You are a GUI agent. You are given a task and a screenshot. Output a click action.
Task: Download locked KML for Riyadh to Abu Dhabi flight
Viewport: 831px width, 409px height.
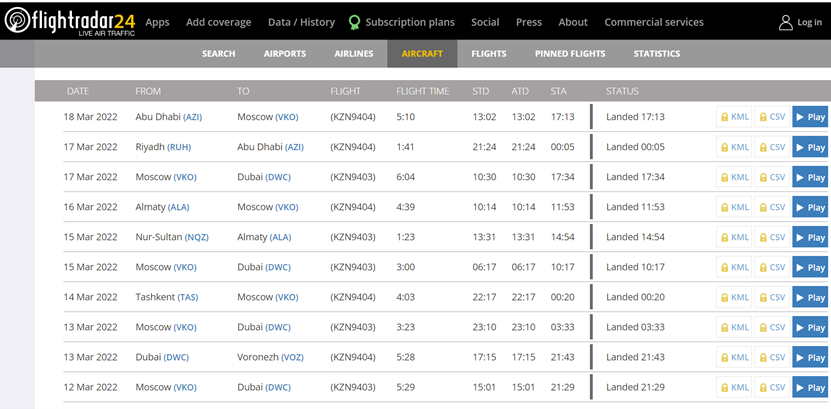pyautogui.click(x=734, y=147)
